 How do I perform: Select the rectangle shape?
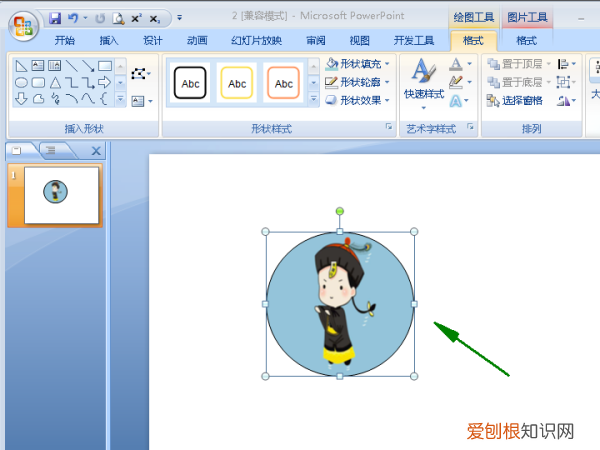click(x=104, y=66)
